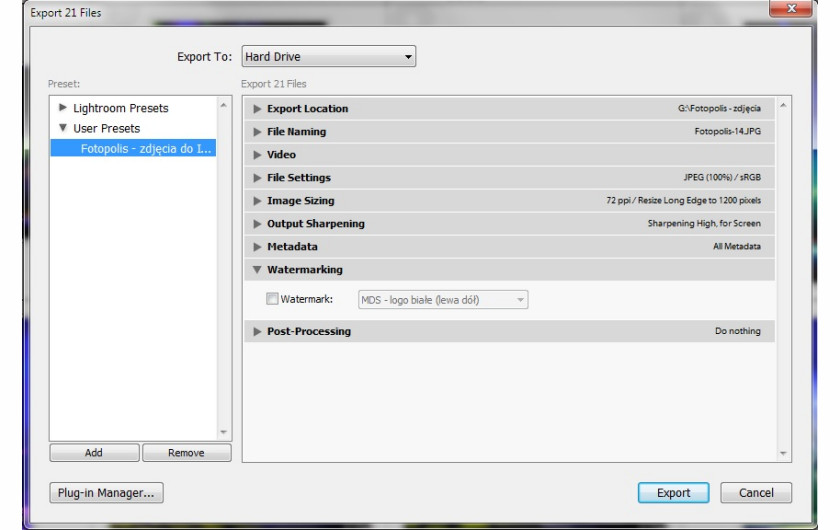Image resolution: width=840 pixels, height=530 pixels.
Task: Select Fotopolis - zdjęcia preset
Action: pyautogui.click(x=133, y=148)
